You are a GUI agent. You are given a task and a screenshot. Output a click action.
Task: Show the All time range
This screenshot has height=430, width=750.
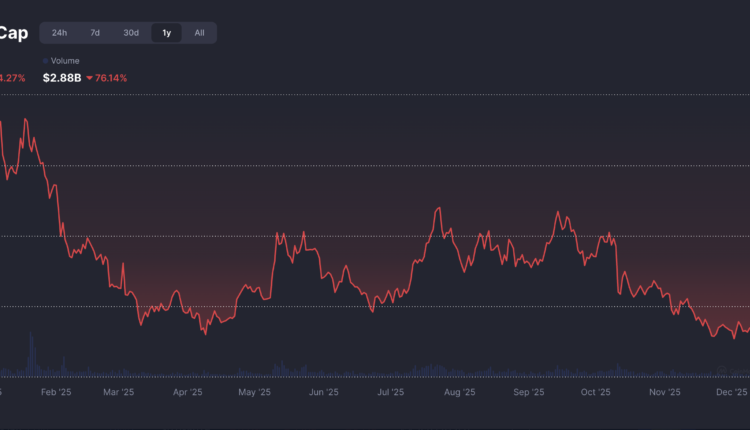coord(200,33)
